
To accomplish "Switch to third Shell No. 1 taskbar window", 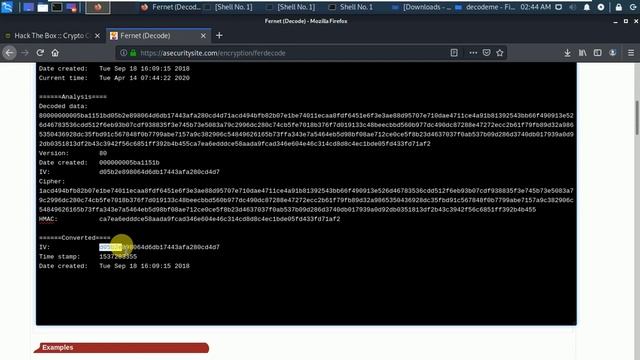I will point(351,7).
